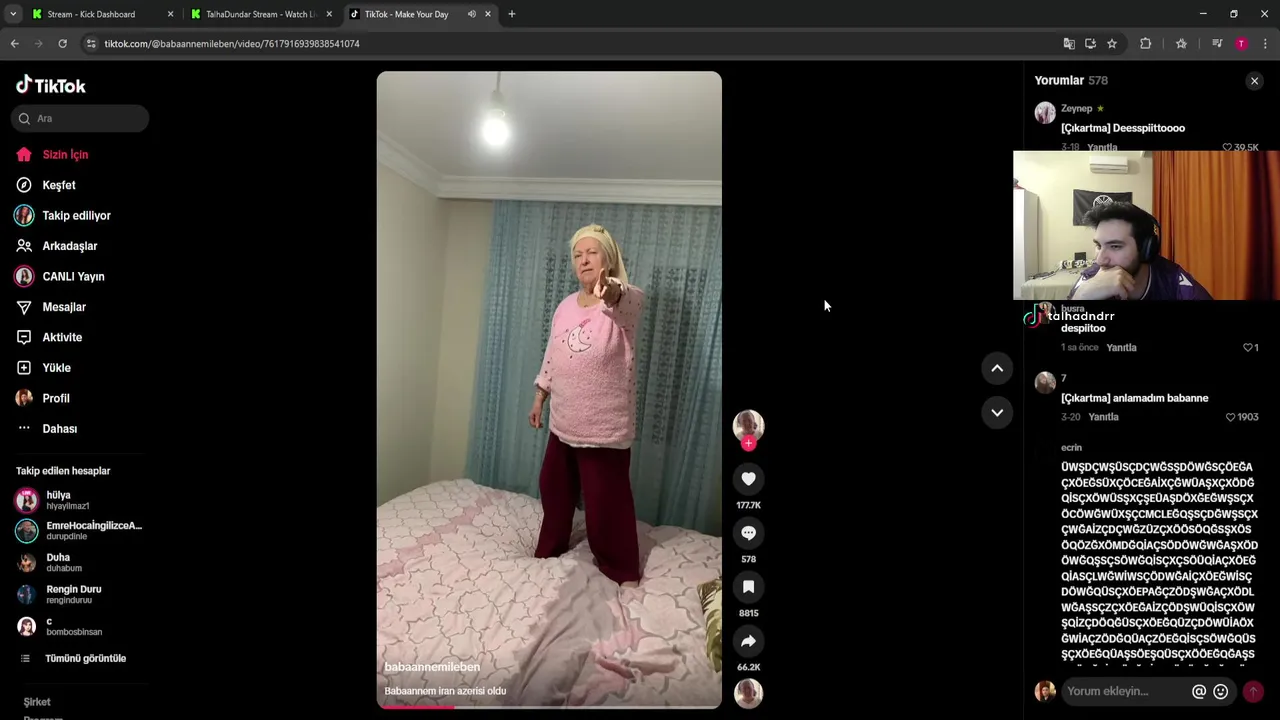Share the video with arrow icon
This screenshot has width=1280, height=720.
(748, 641)
